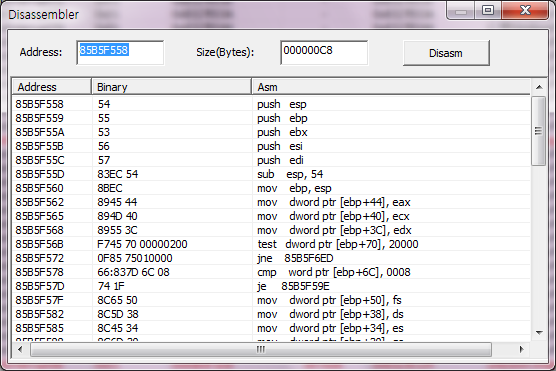Click 'cmp word ptr [ebp+6C], 0008' instruction
556x371 pixels.
pos(334,272)
